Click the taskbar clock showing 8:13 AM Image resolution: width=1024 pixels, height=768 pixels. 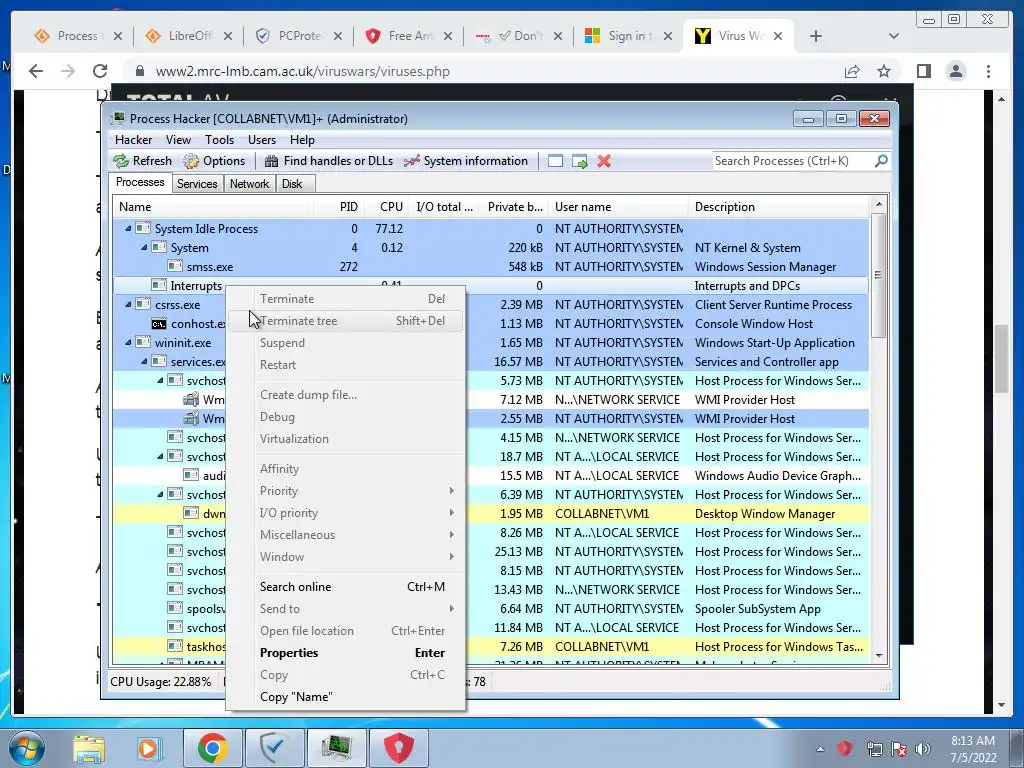973,749
